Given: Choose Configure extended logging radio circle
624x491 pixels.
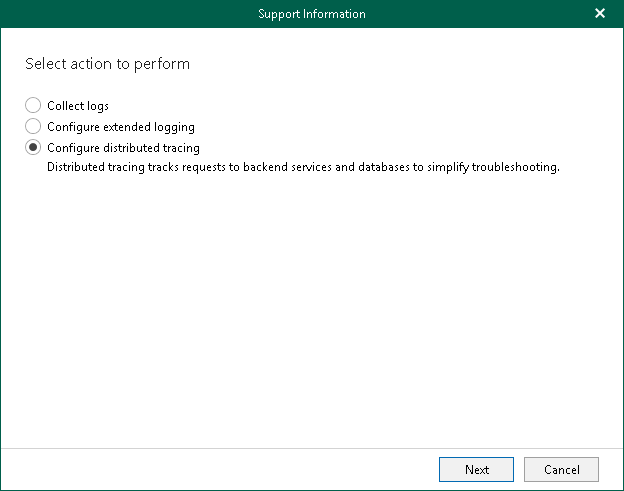Looking at the screenshot, I should point(33,127).
